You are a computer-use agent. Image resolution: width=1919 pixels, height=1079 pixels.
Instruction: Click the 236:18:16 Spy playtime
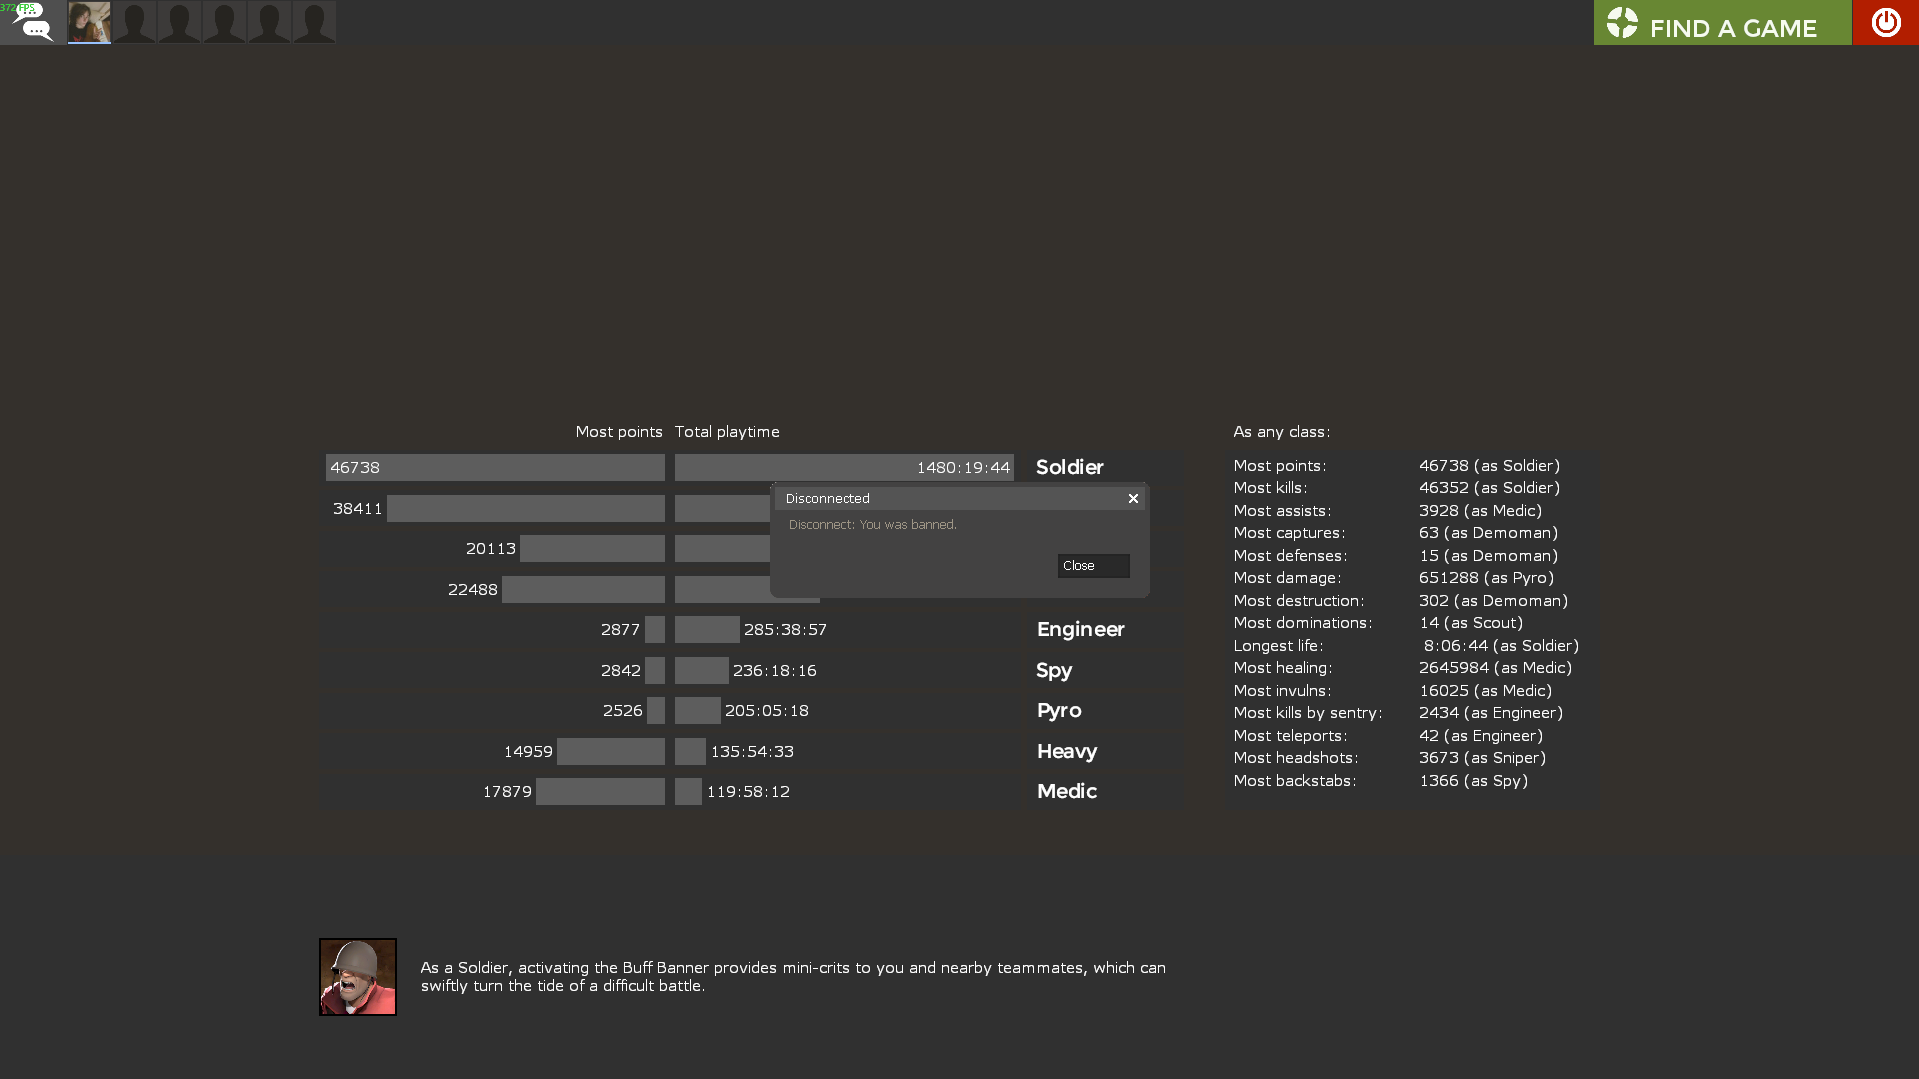point(775,670)
